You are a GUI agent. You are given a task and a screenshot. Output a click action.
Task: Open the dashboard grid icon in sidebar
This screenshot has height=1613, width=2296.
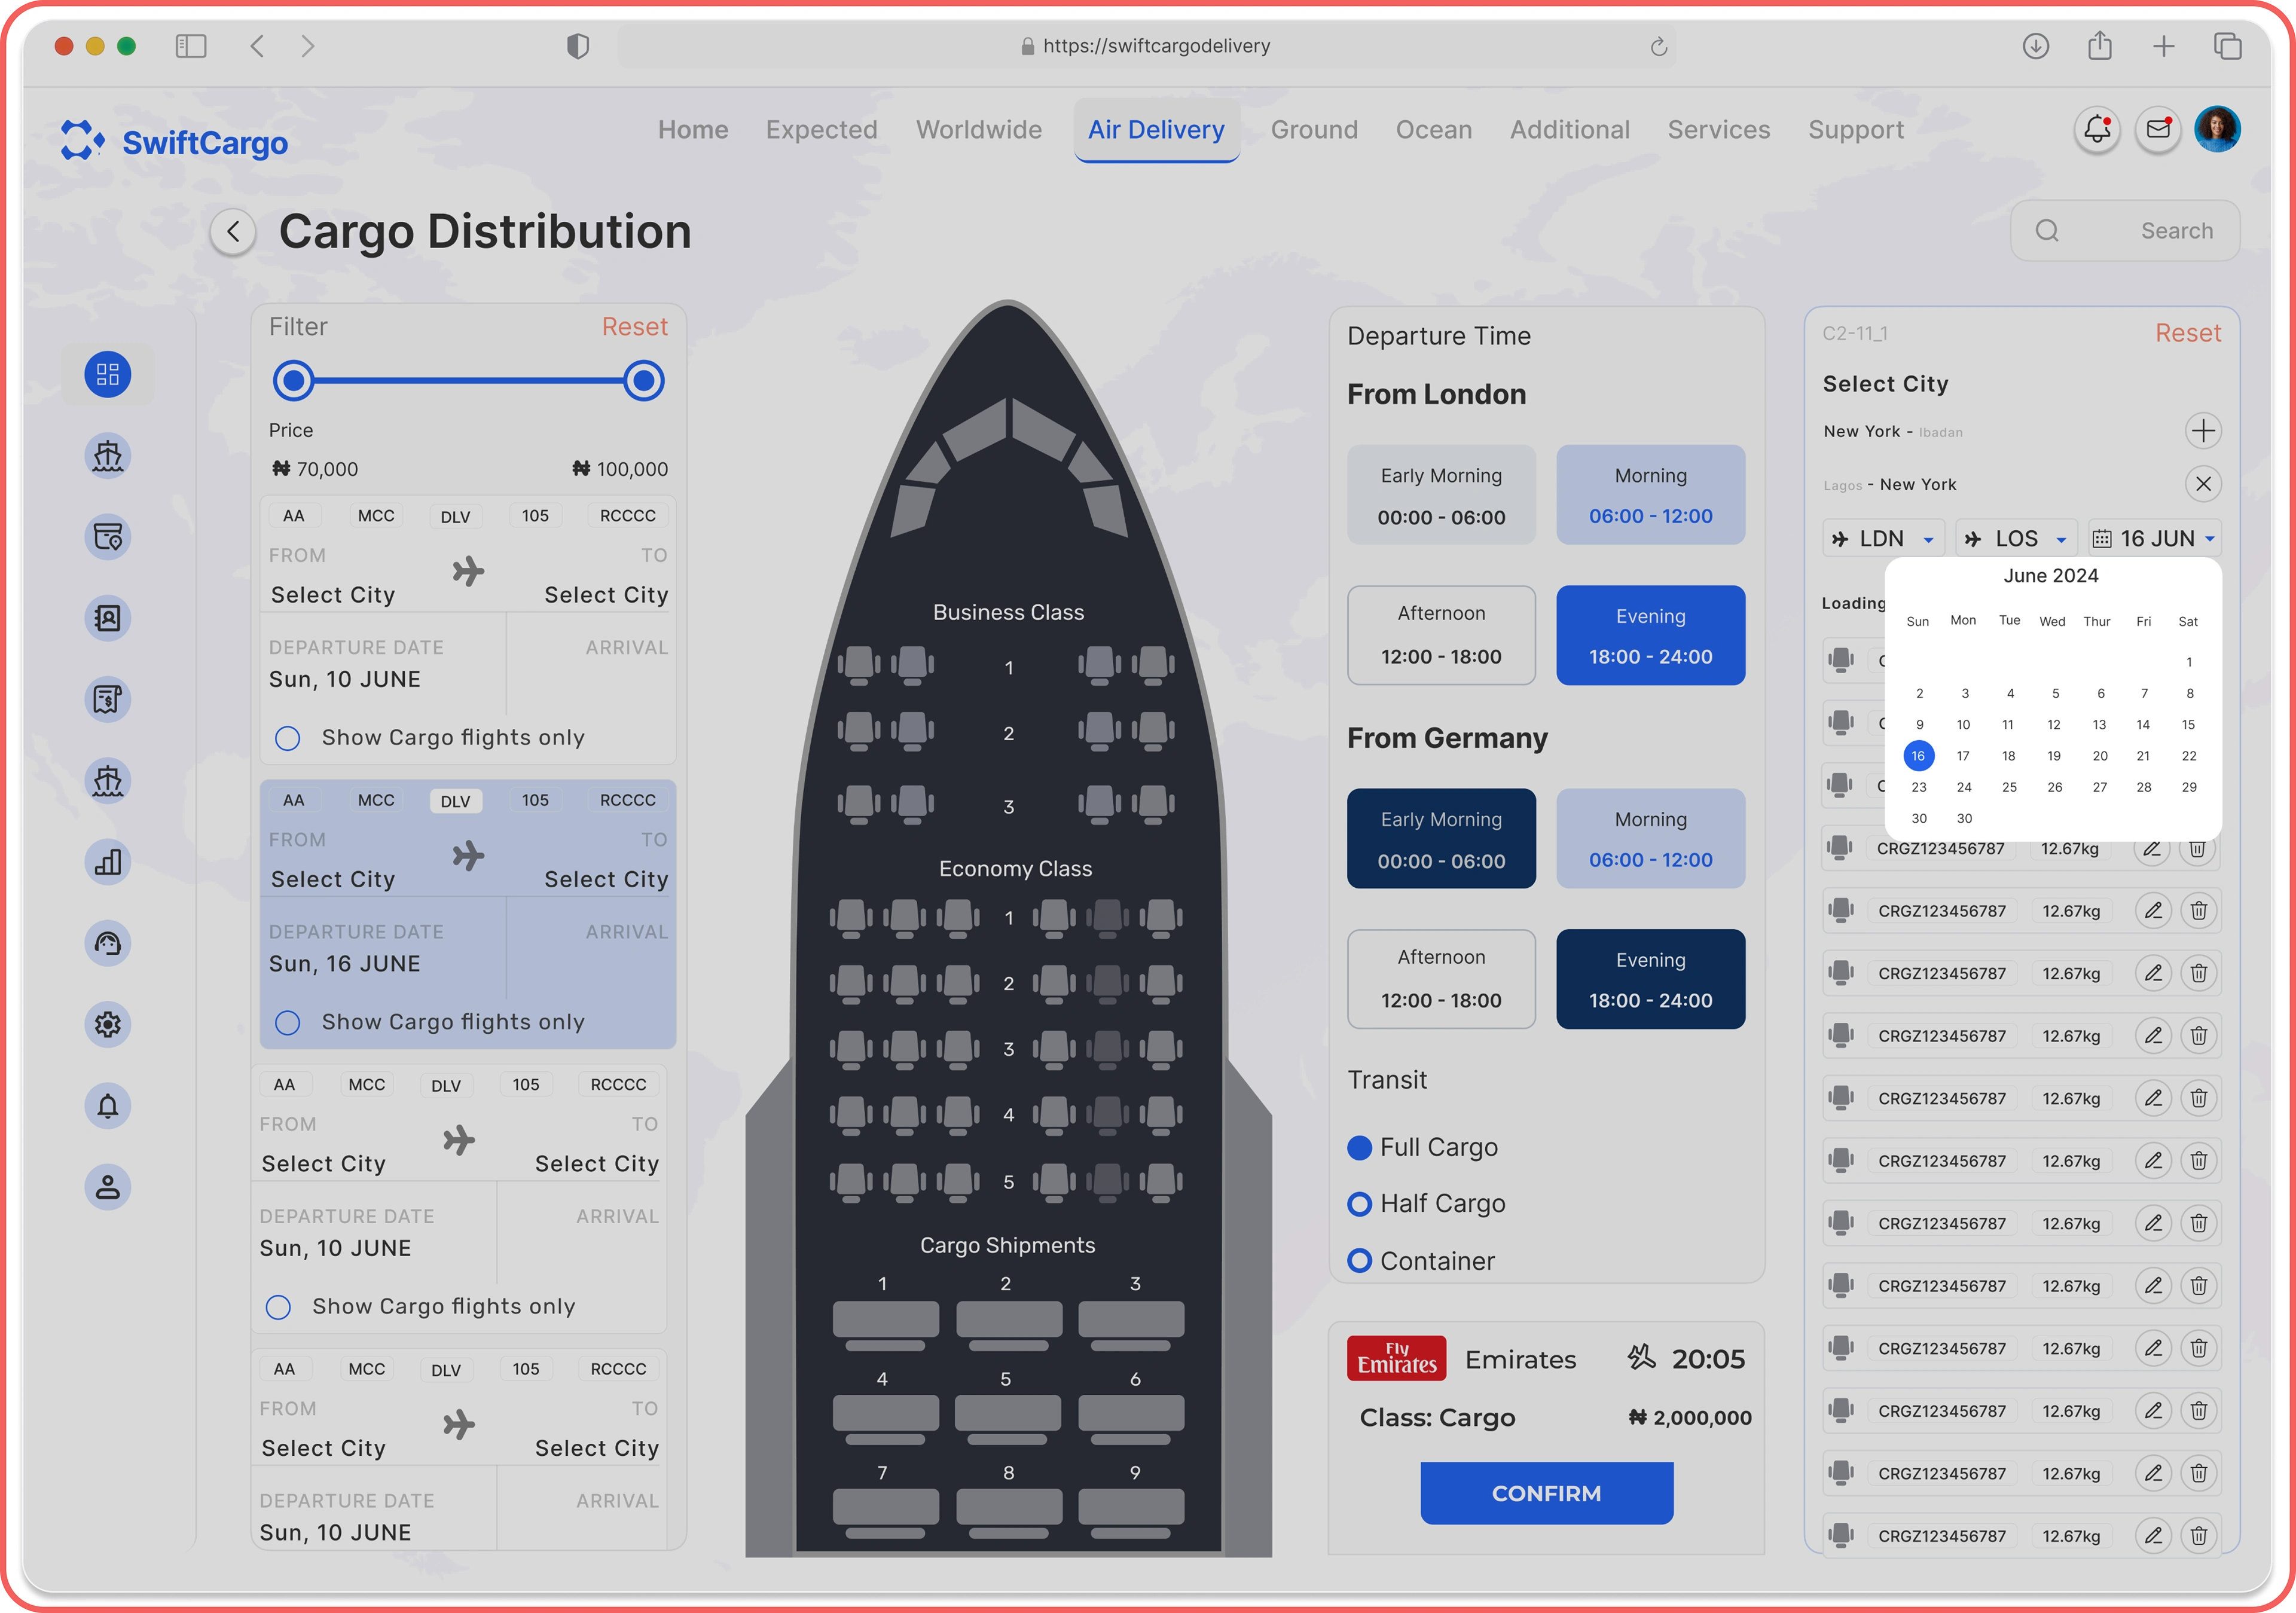click(108, 375)
